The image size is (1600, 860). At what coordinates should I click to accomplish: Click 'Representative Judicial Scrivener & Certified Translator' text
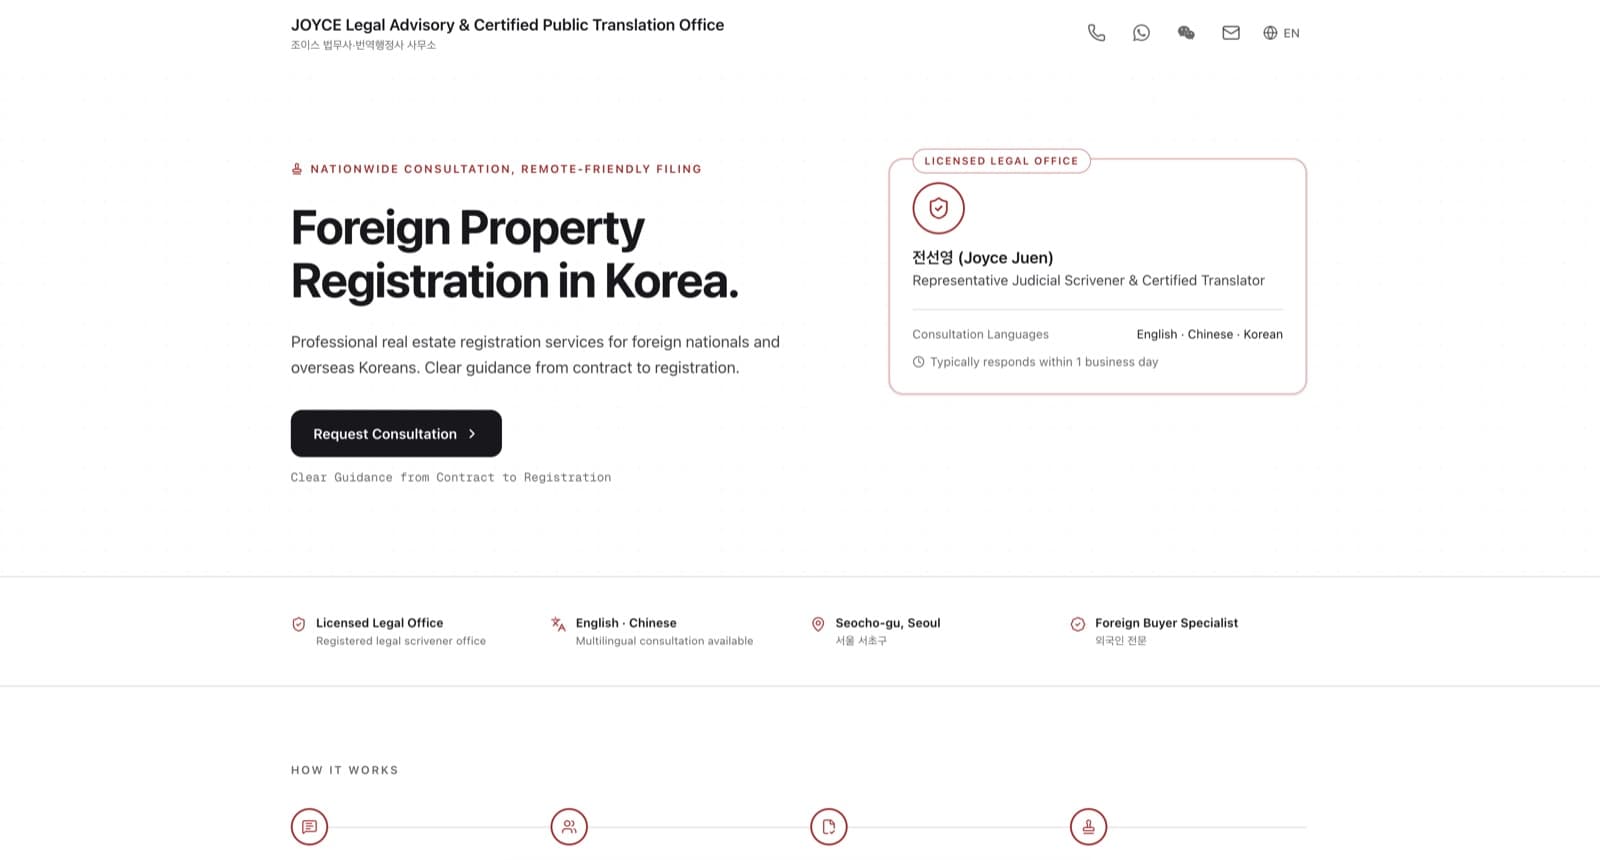click(x=1088, y=281)
